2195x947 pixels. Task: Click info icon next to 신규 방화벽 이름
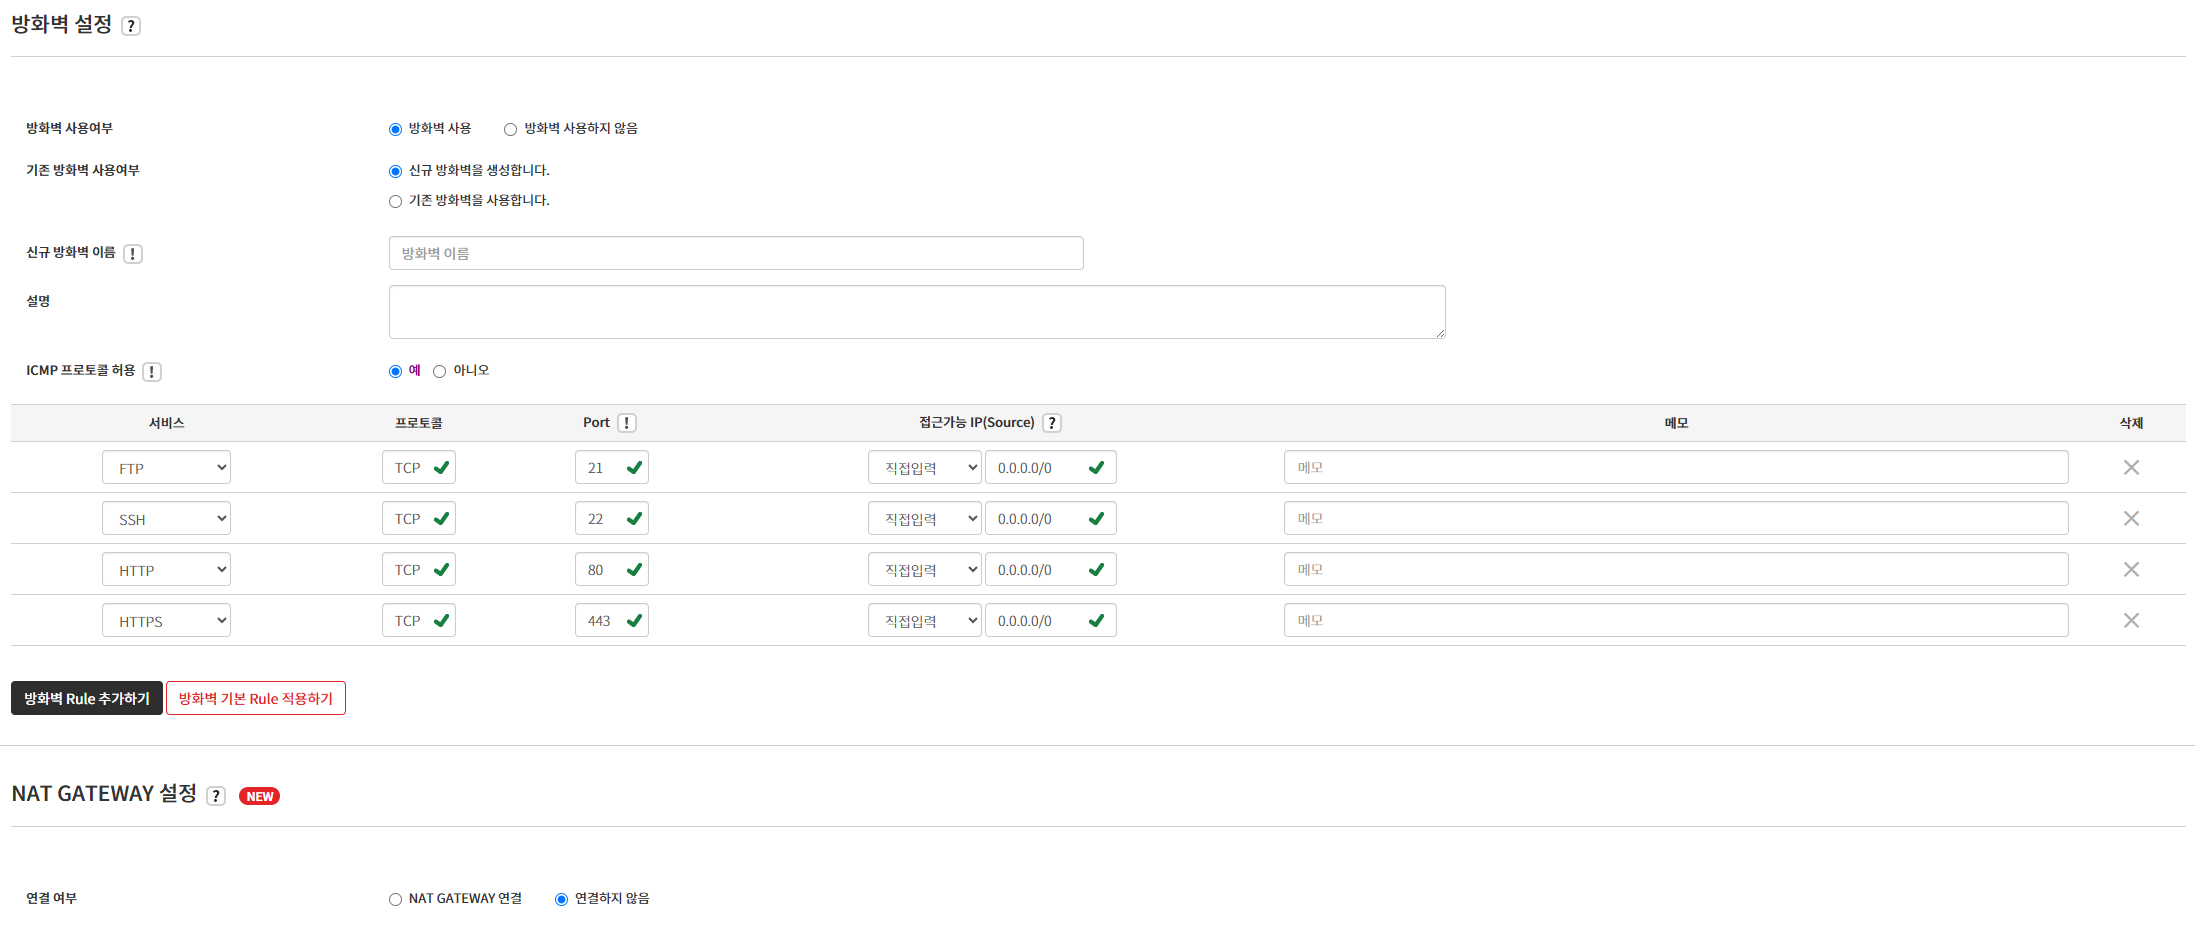[133, 254]
